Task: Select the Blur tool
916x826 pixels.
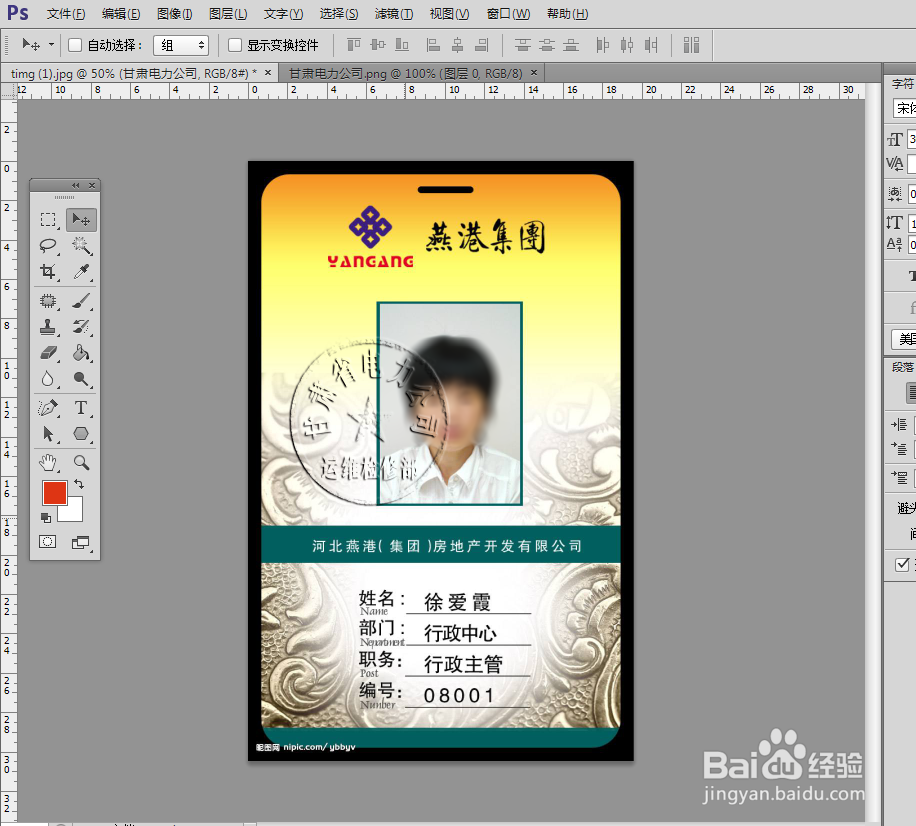Action: (48, 379)
